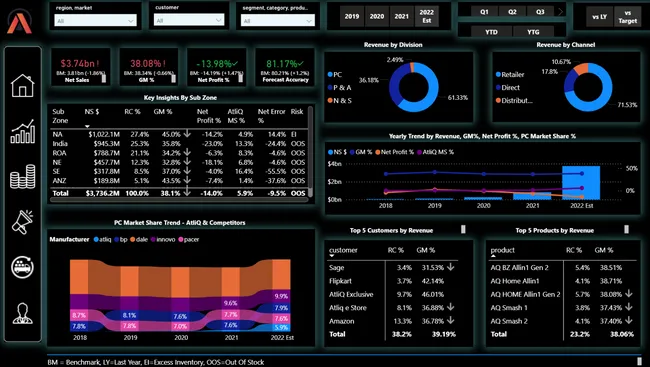Select the AtliQ Exclusive customer row

tap(392, 294)
